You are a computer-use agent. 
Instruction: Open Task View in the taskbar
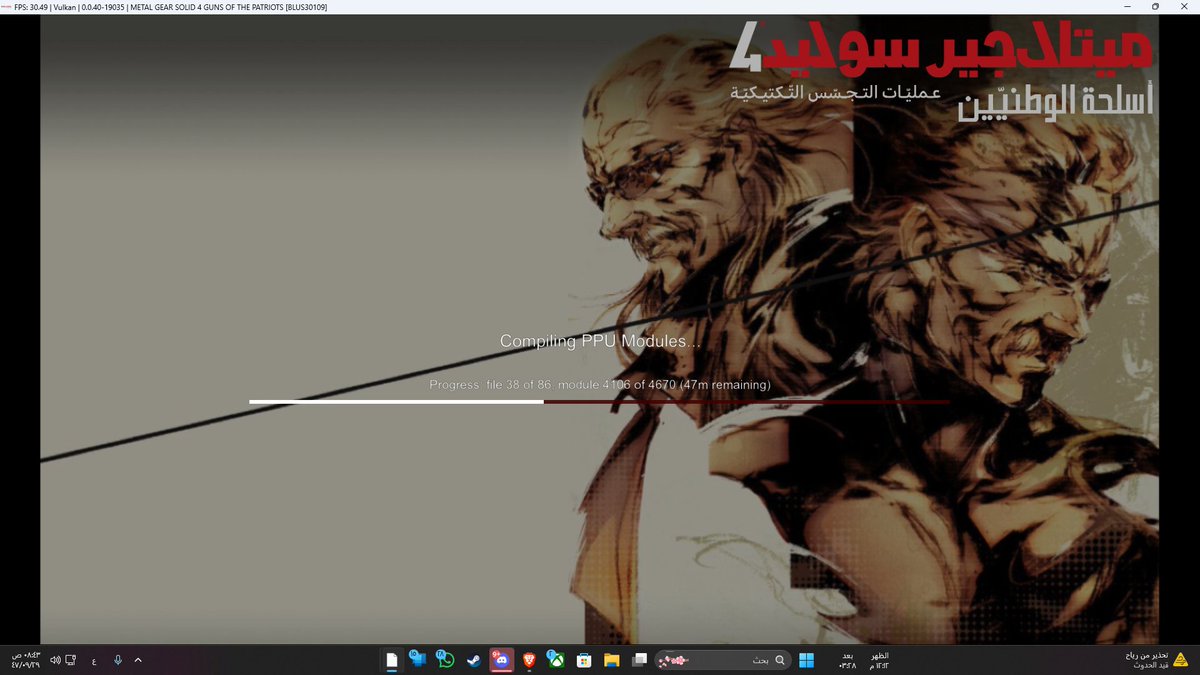point(638,660)
